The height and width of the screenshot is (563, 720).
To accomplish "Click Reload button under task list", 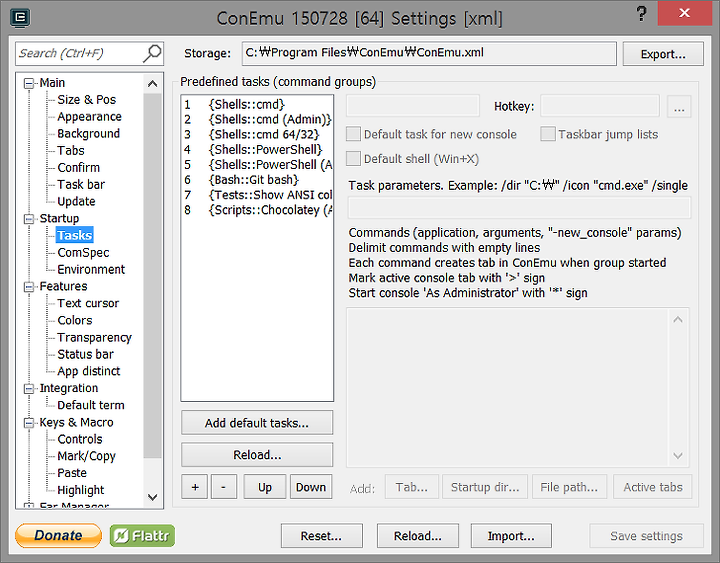I will [x=257, y=455].
